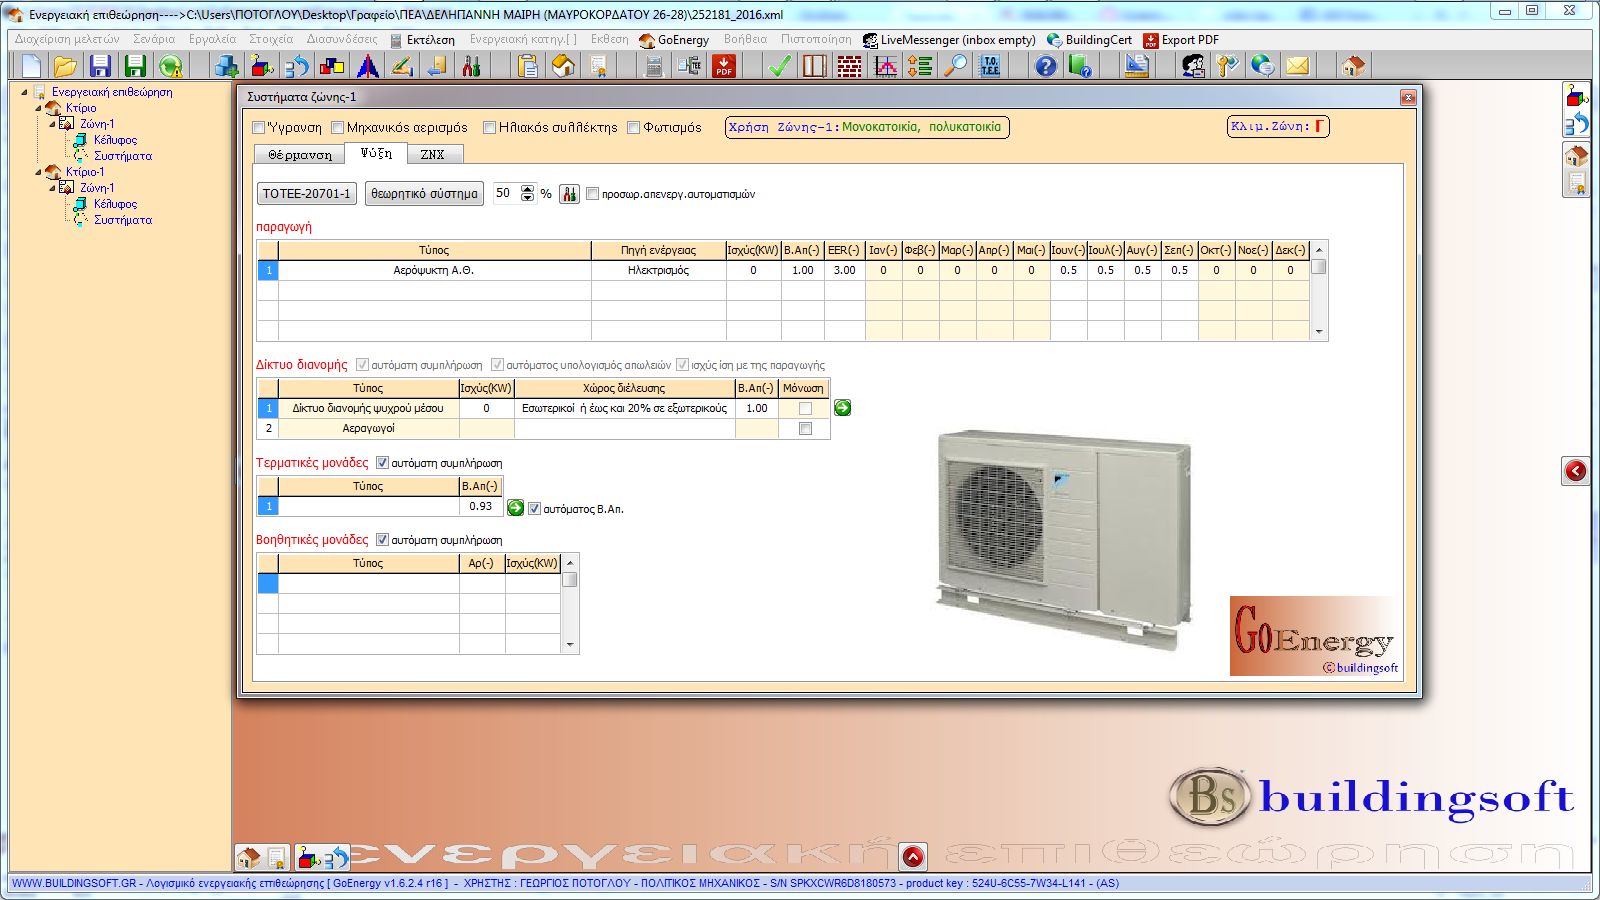Collapse the Ενεργειακή επιθεώρηση root node
This screenshot has height=900, width=1600.
pos(24,92)
